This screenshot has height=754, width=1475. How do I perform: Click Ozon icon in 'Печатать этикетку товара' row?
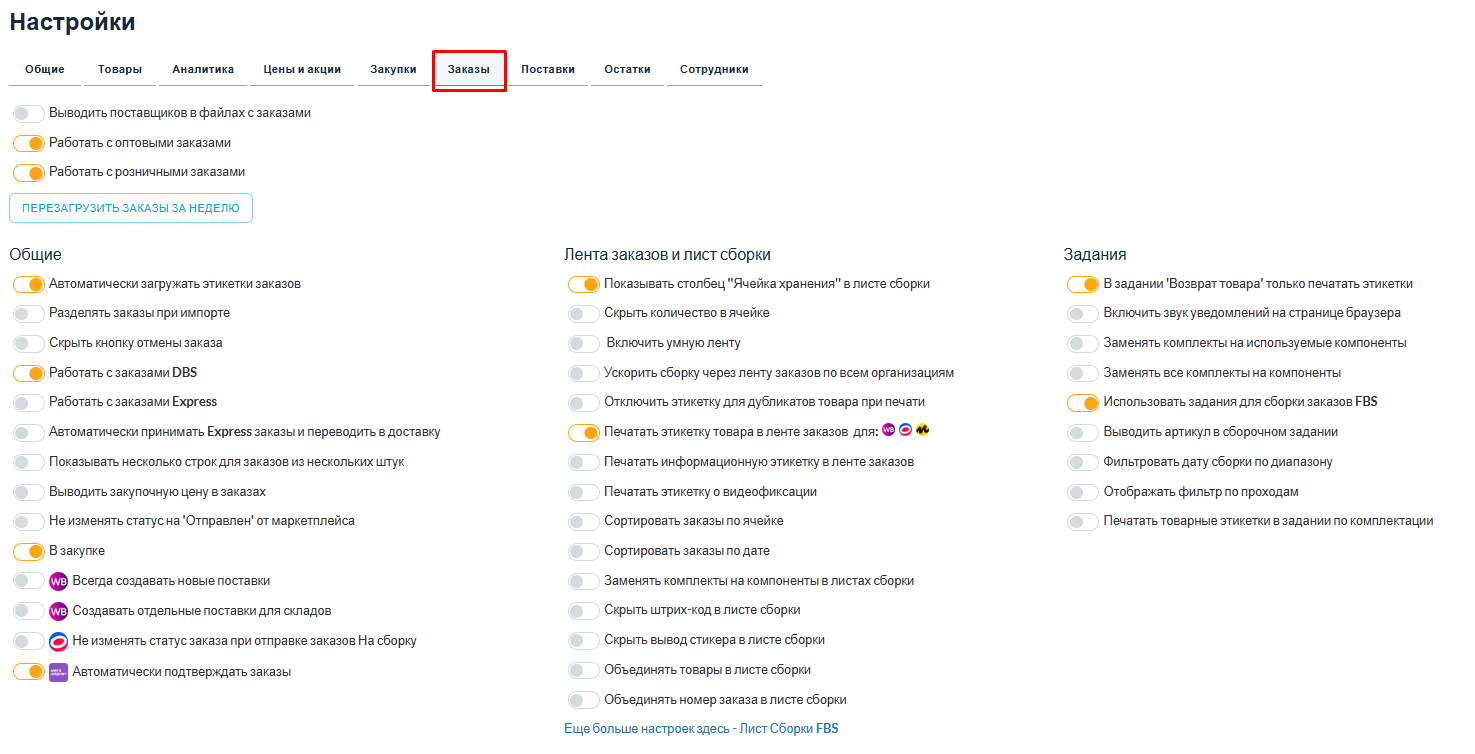click(x=905, y=431)
